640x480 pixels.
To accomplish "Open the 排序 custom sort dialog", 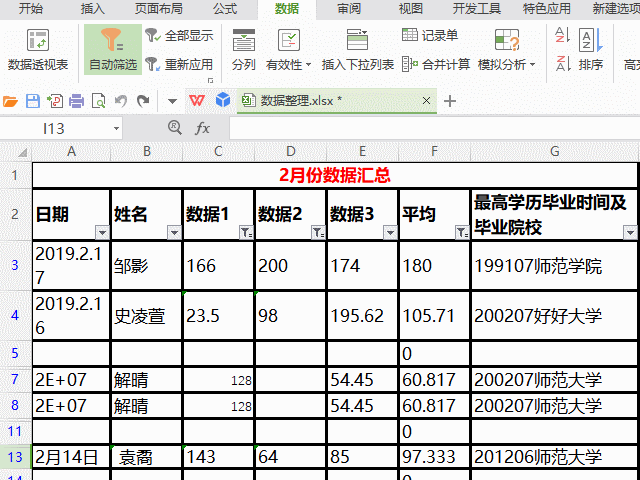I will [591, 50].
